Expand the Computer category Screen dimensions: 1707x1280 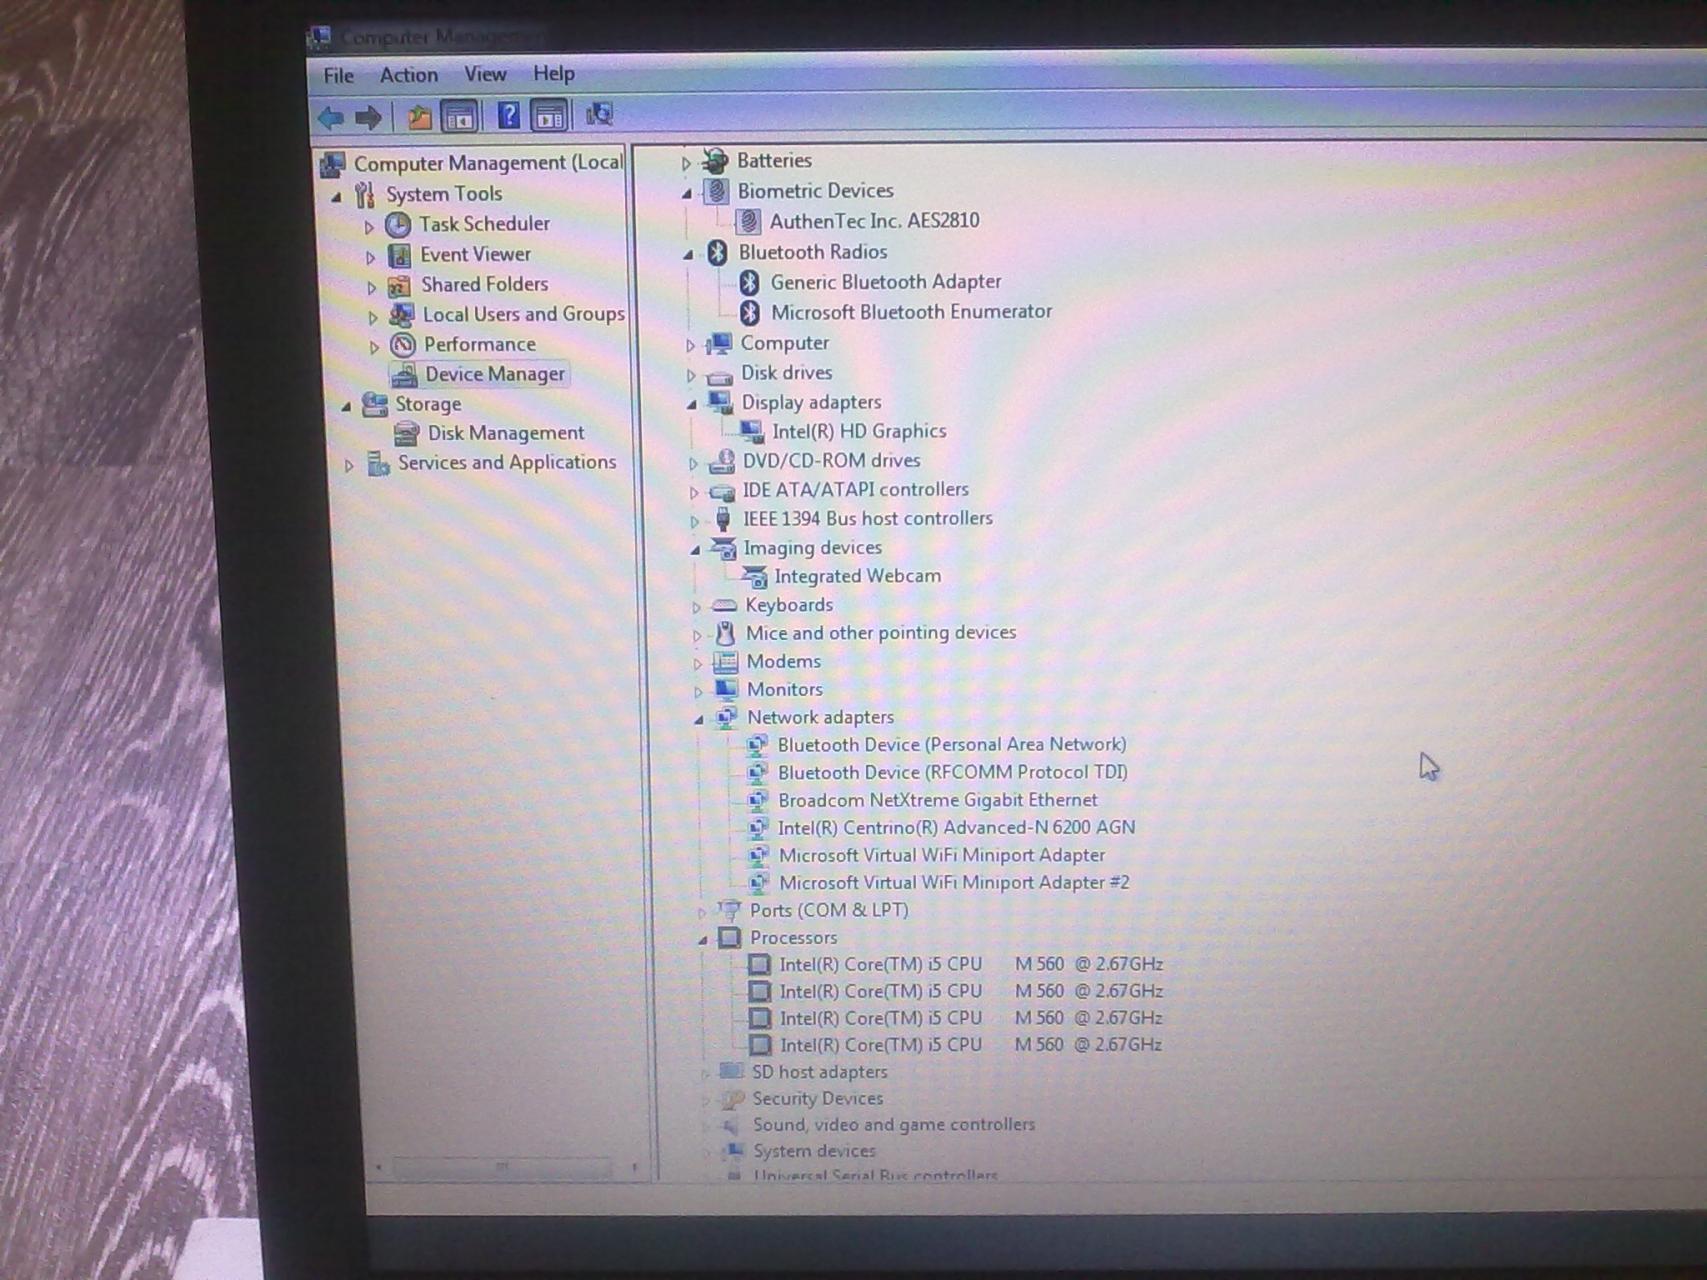[690, 345]
